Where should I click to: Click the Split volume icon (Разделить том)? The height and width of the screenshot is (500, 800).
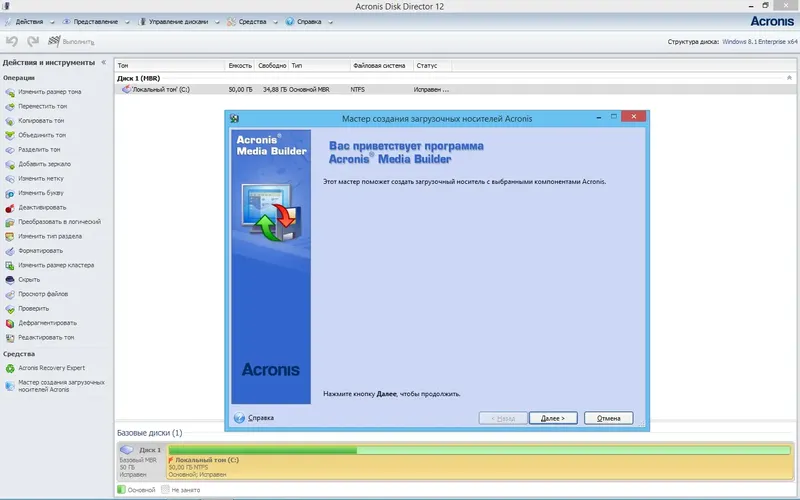click(10, 150)
